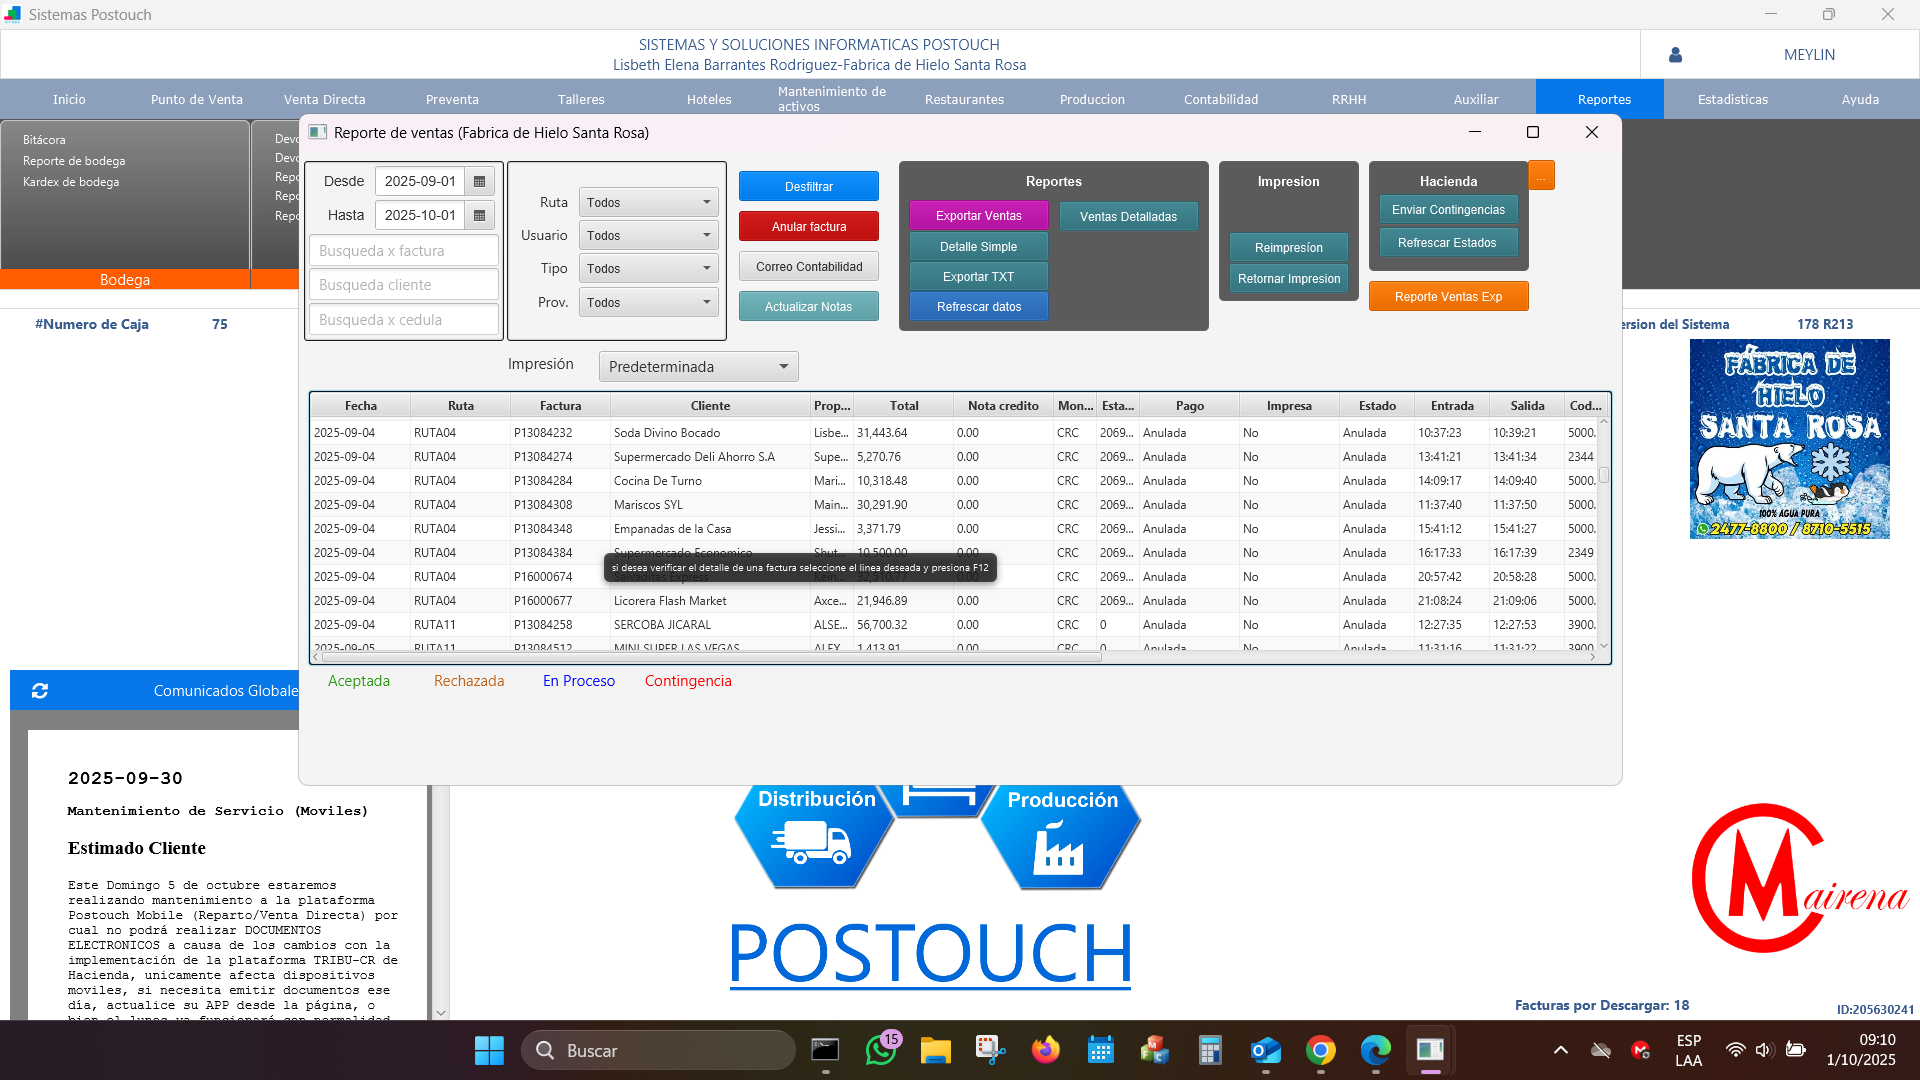Open the Impresión Predeterminada combo box

[x=698, y=367]
